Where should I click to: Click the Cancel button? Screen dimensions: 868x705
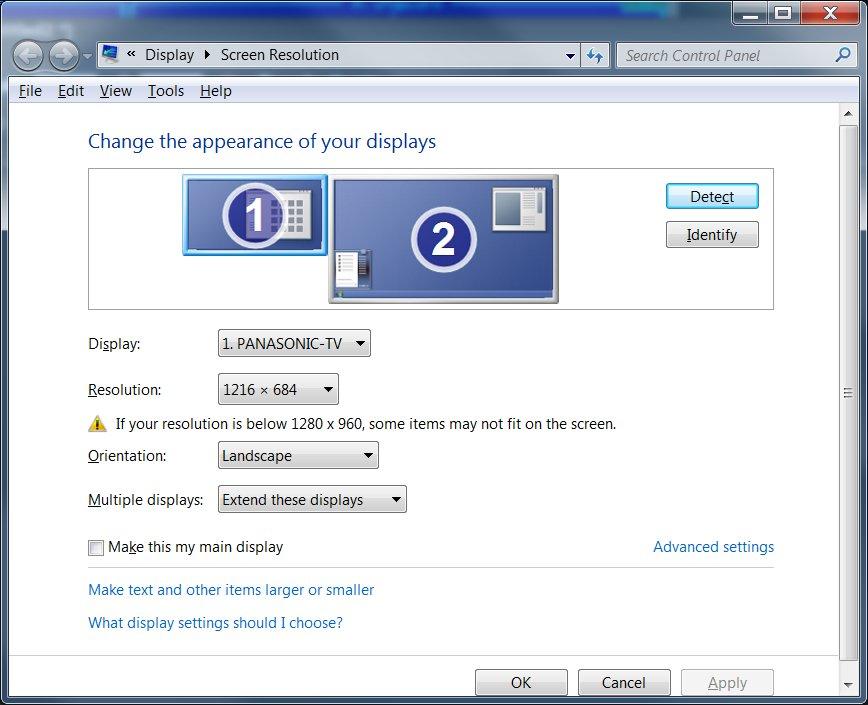pos(624,682)
